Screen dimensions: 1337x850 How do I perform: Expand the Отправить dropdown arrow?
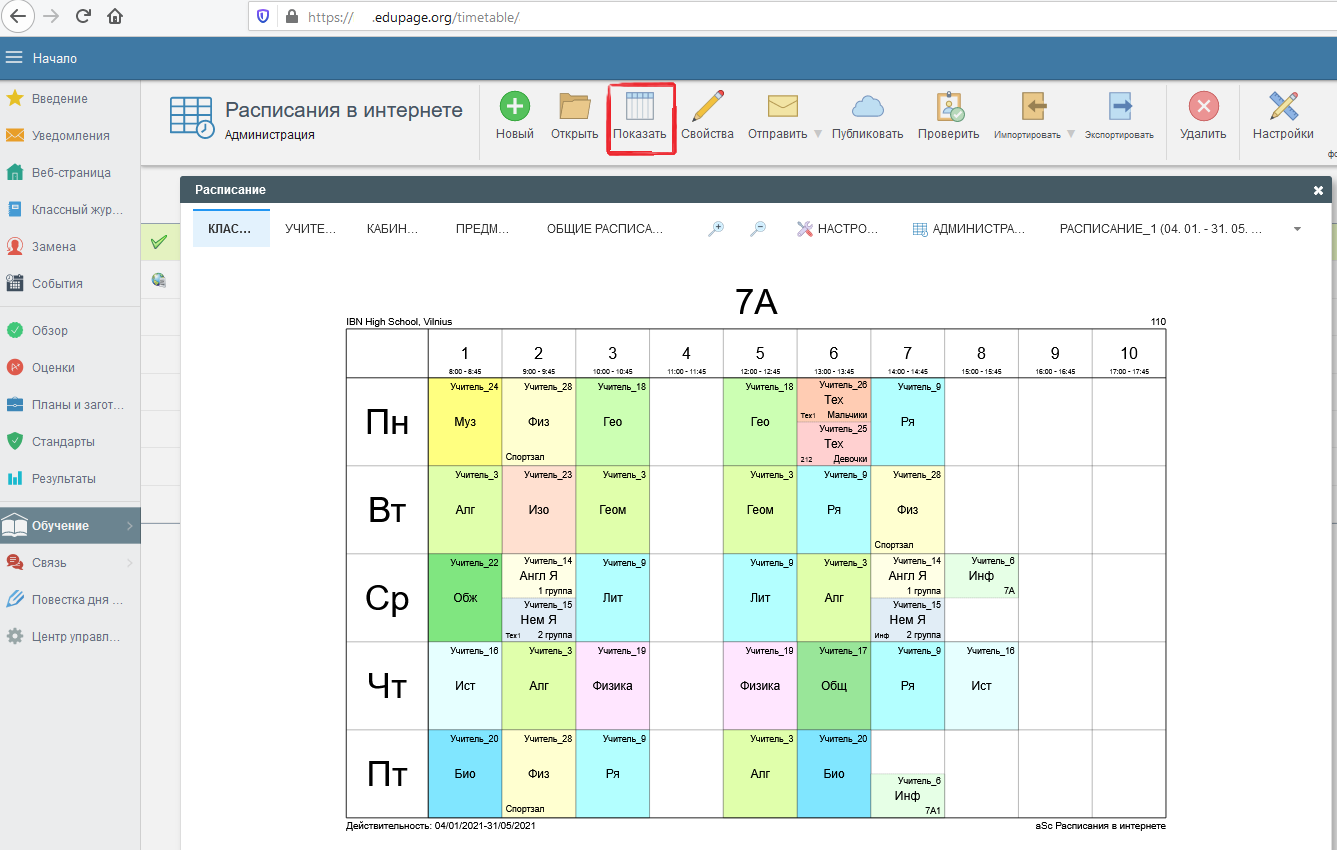(x=817, y=134)
